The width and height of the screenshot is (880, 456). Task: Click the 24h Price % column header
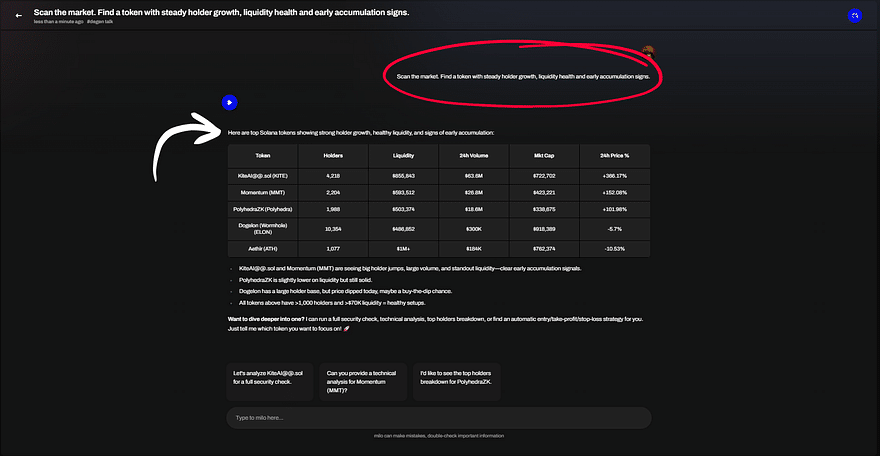(x=614, y=156)
